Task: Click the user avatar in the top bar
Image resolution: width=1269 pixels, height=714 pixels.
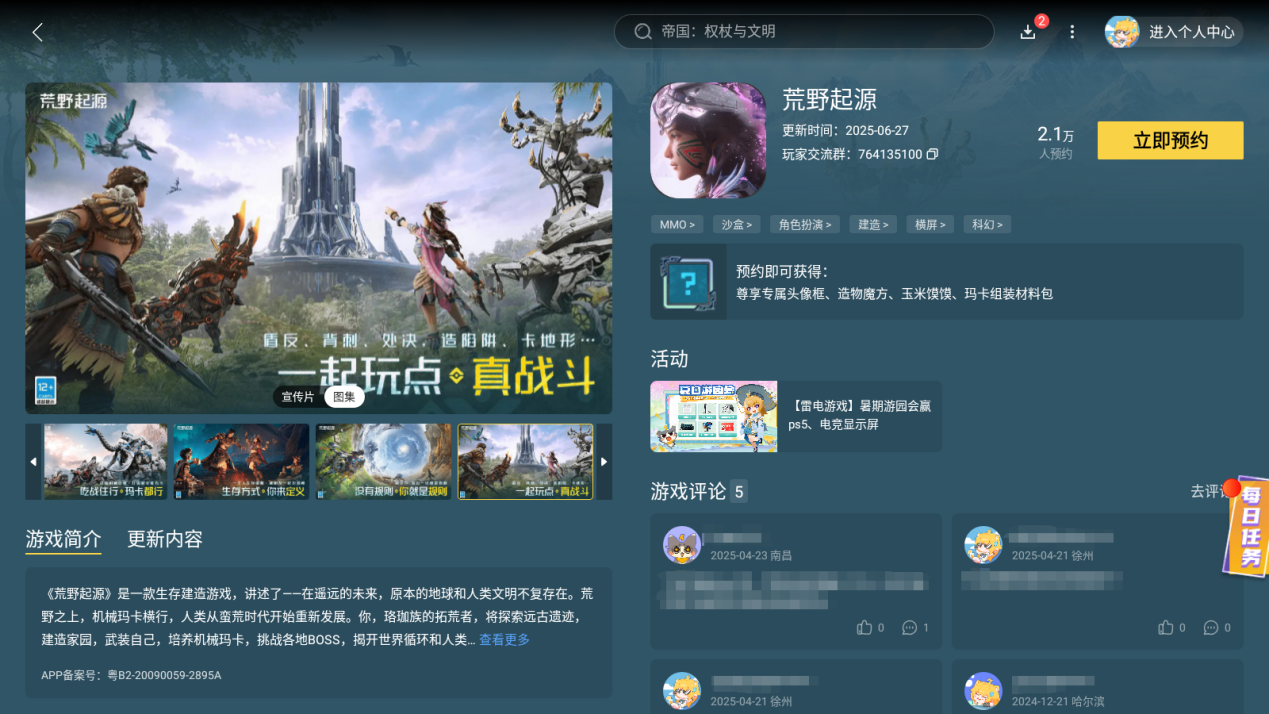Action: coord(1122,32)
